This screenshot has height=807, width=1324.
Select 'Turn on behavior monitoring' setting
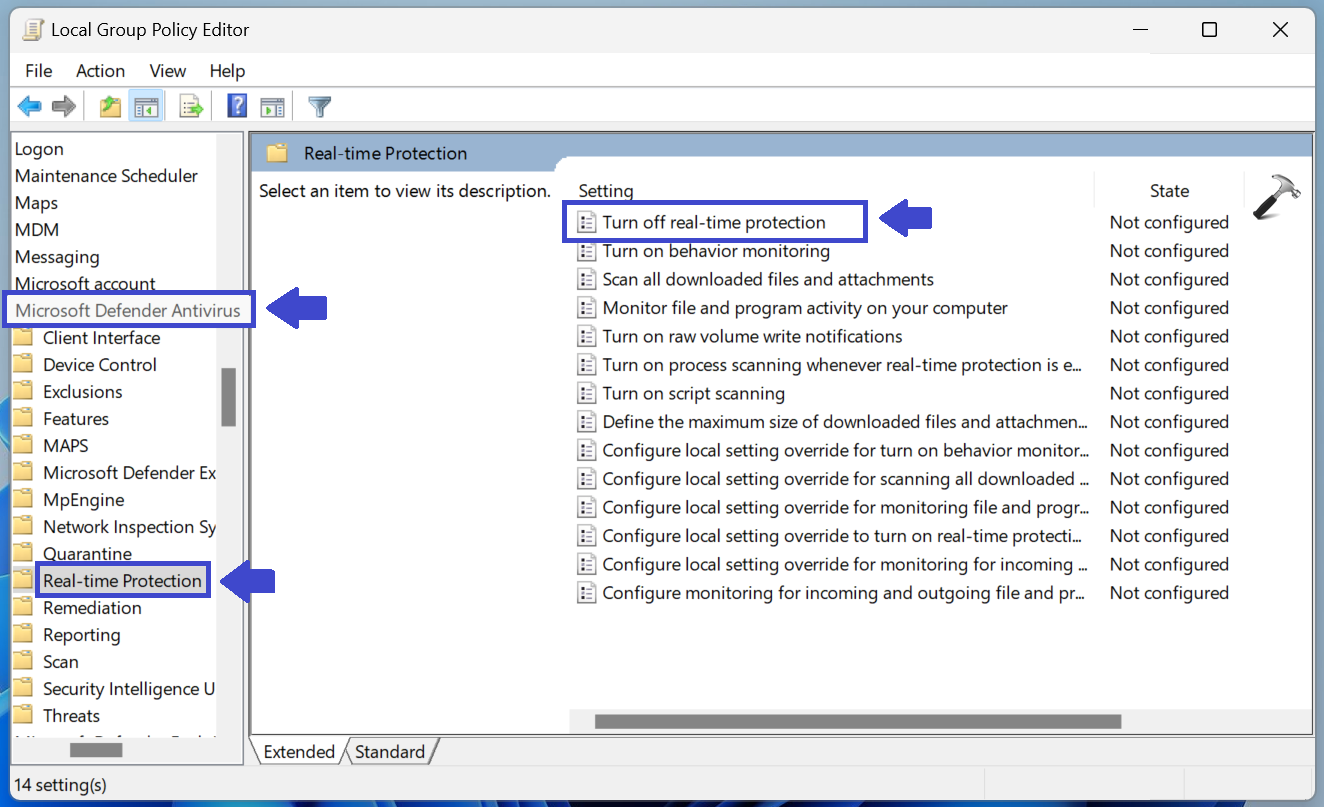click(x=716, y=251)
